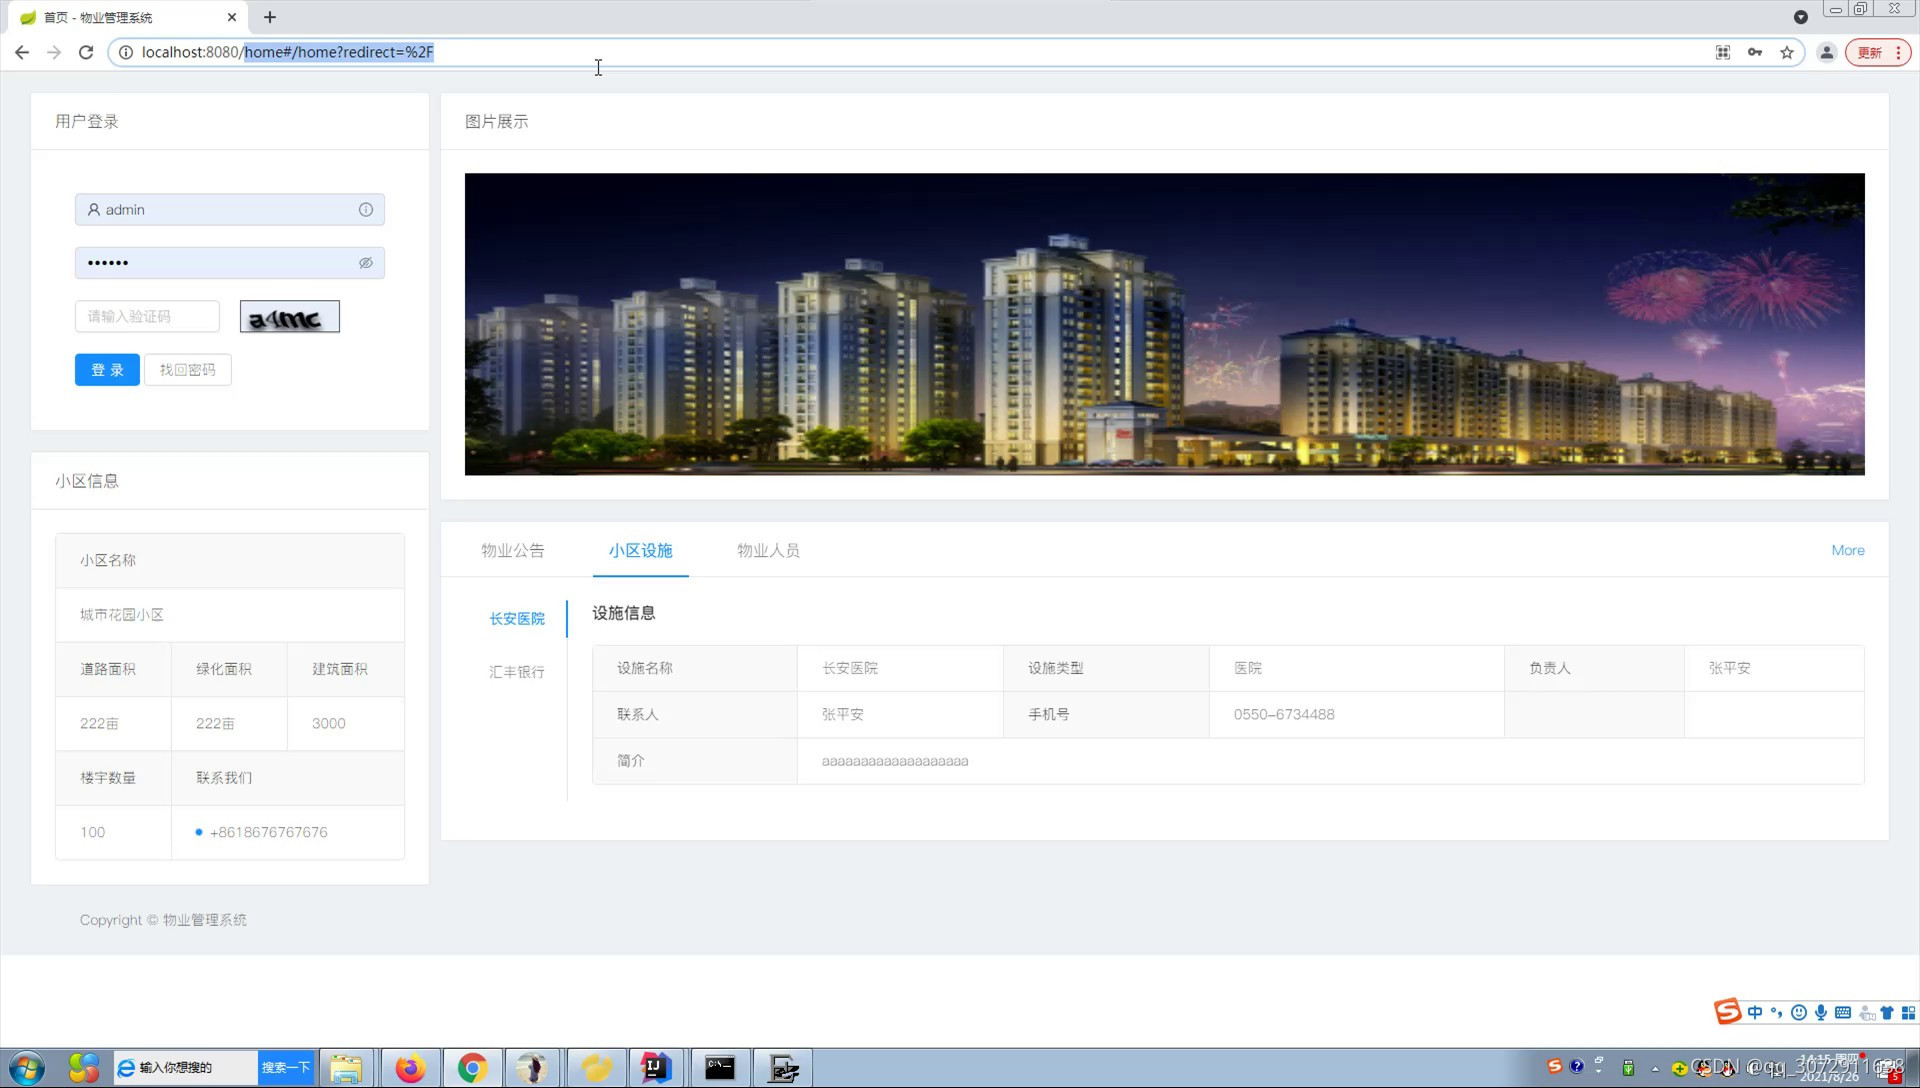Toggle Chinese/English mode on Sogou bar
Viewport: 1920px width, 1088px height.
1755,1012
